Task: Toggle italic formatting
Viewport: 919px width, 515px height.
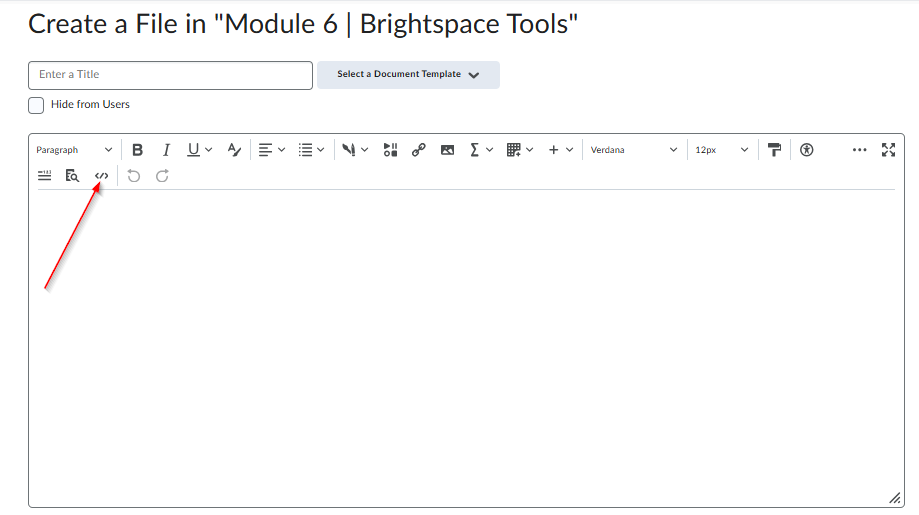Action: click(166, 150)
